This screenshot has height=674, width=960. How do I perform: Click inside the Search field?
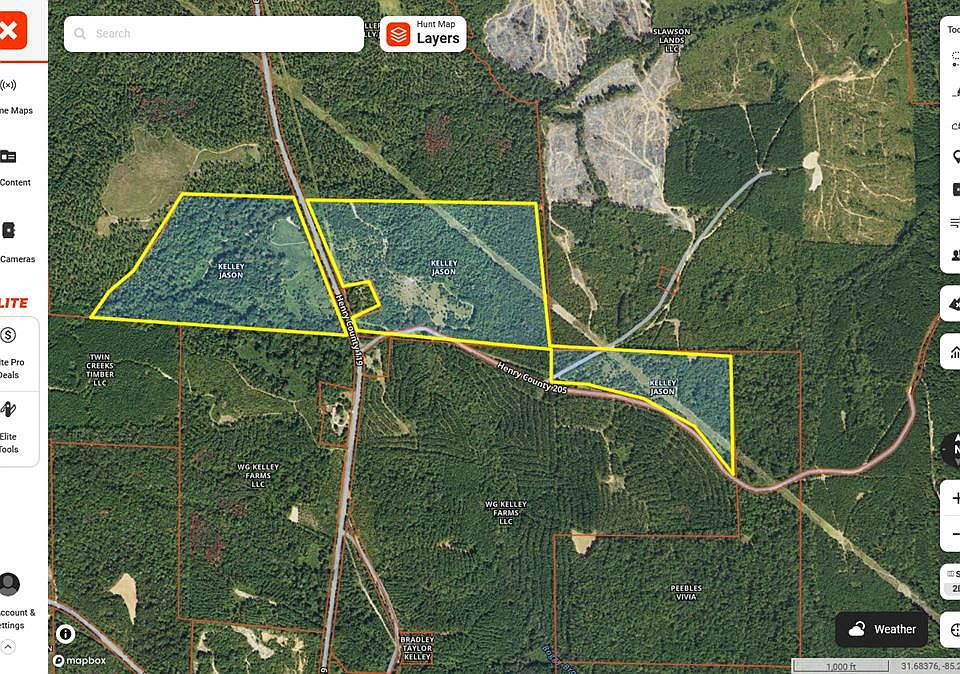click(x=214, y=34)
